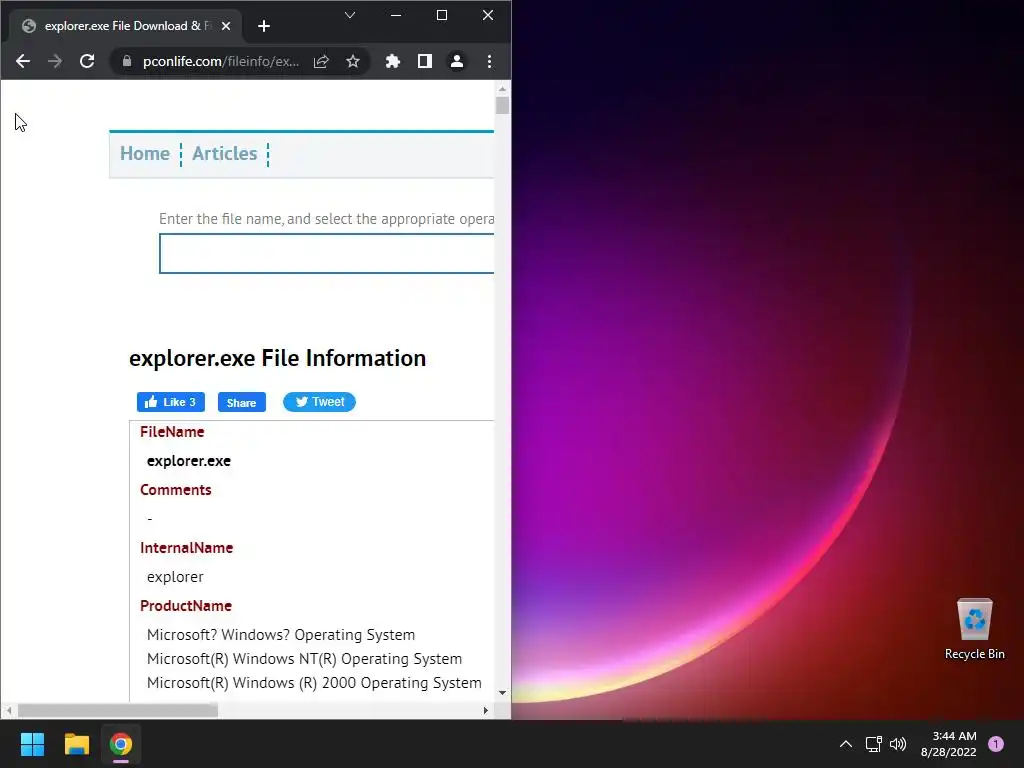
Task: Click the page's vertical scrollbar thumb
Action: point(502,105)
